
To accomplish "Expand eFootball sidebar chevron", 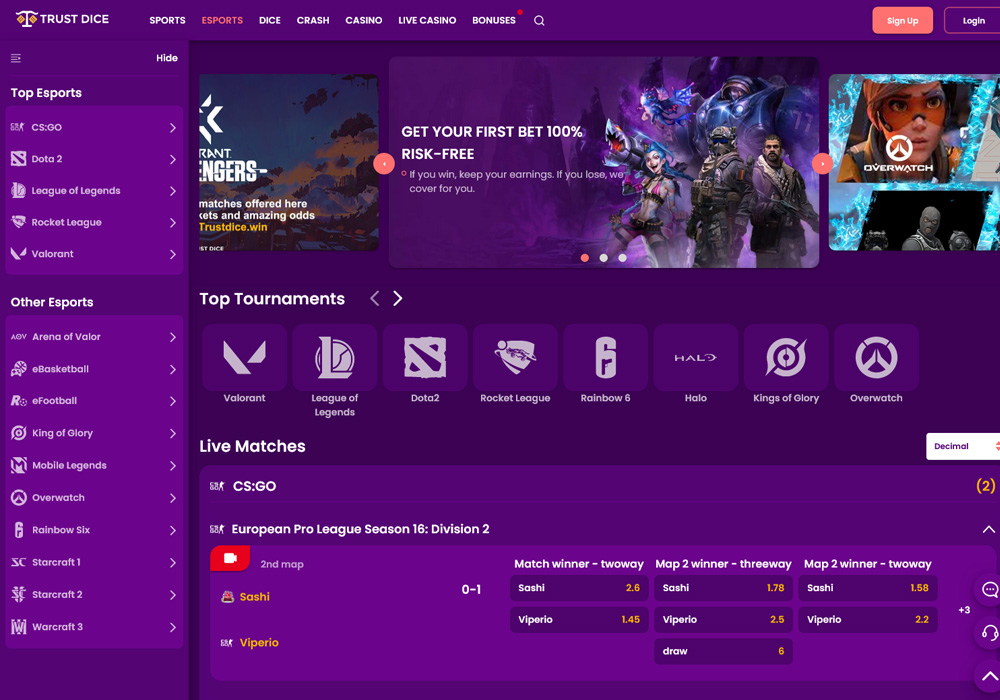I will [173, 401].
